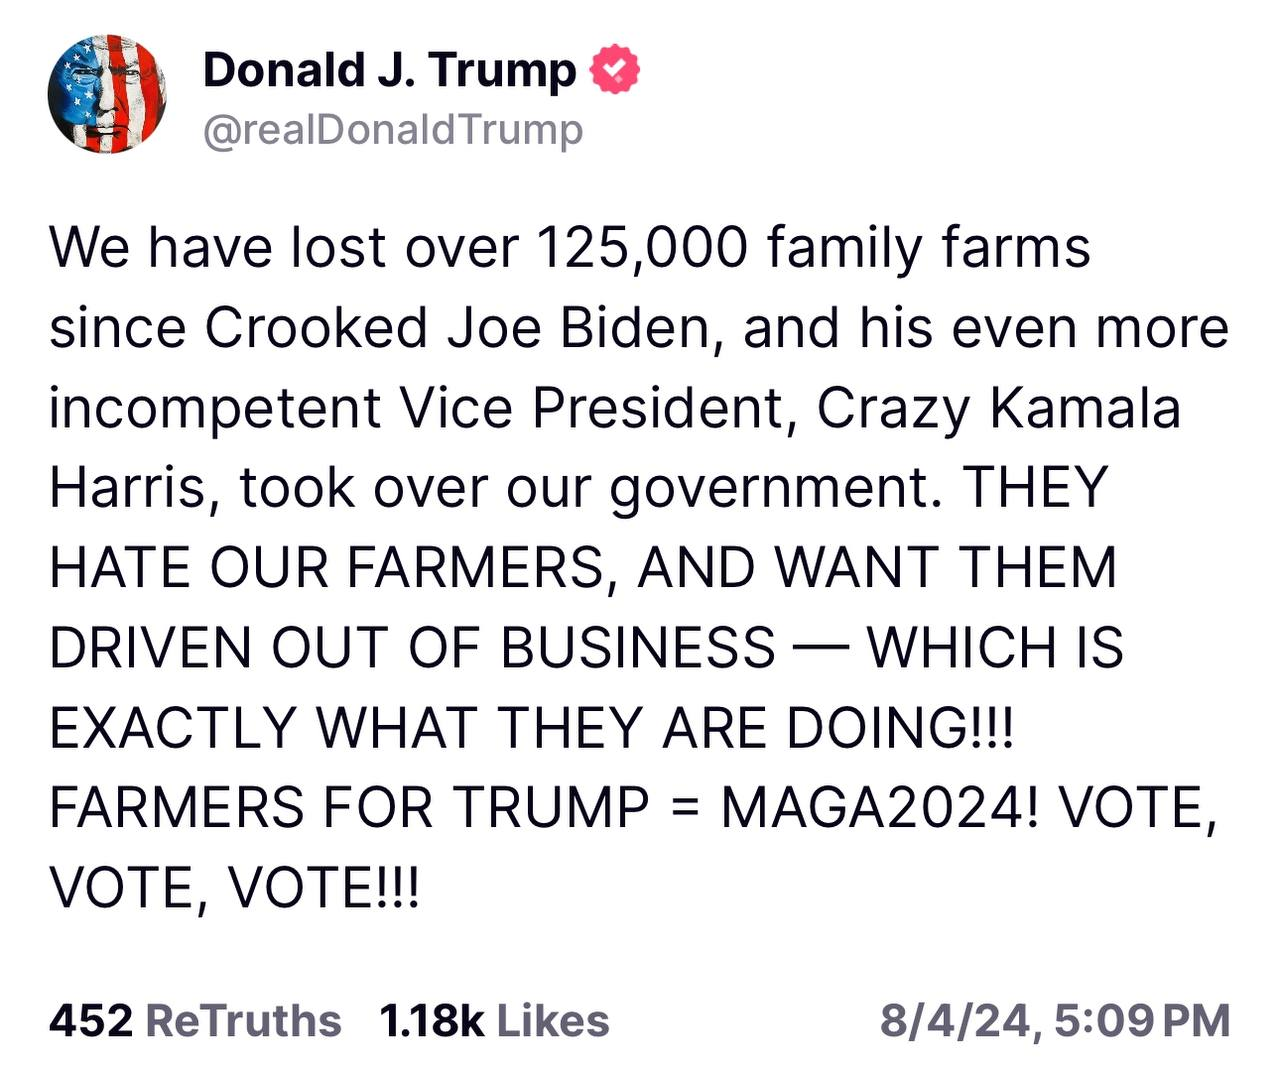
Task: Open the @realDonaldTrump handle link
Action: 392,130
